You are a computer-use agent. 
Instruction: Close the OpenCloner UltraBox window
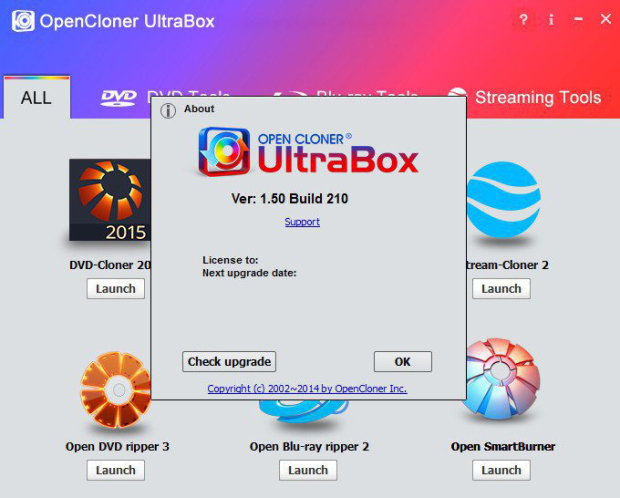[605, 19]
